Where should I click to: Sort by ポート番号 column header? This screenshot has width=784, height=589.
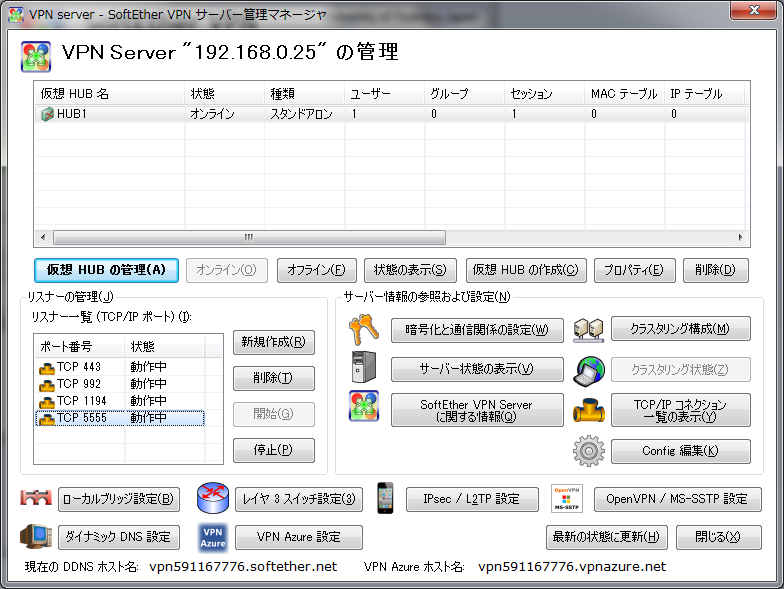click(x=80, y=346)
